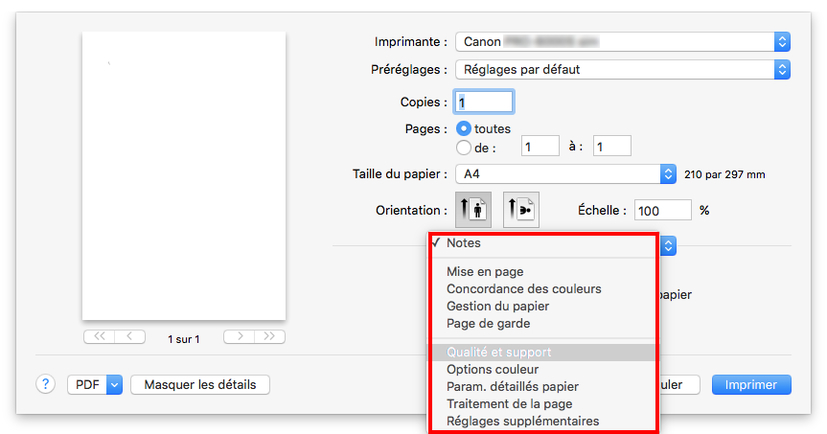
Task: Go to first page in preview
Action: pyautogui.click(x=100, y=337)
